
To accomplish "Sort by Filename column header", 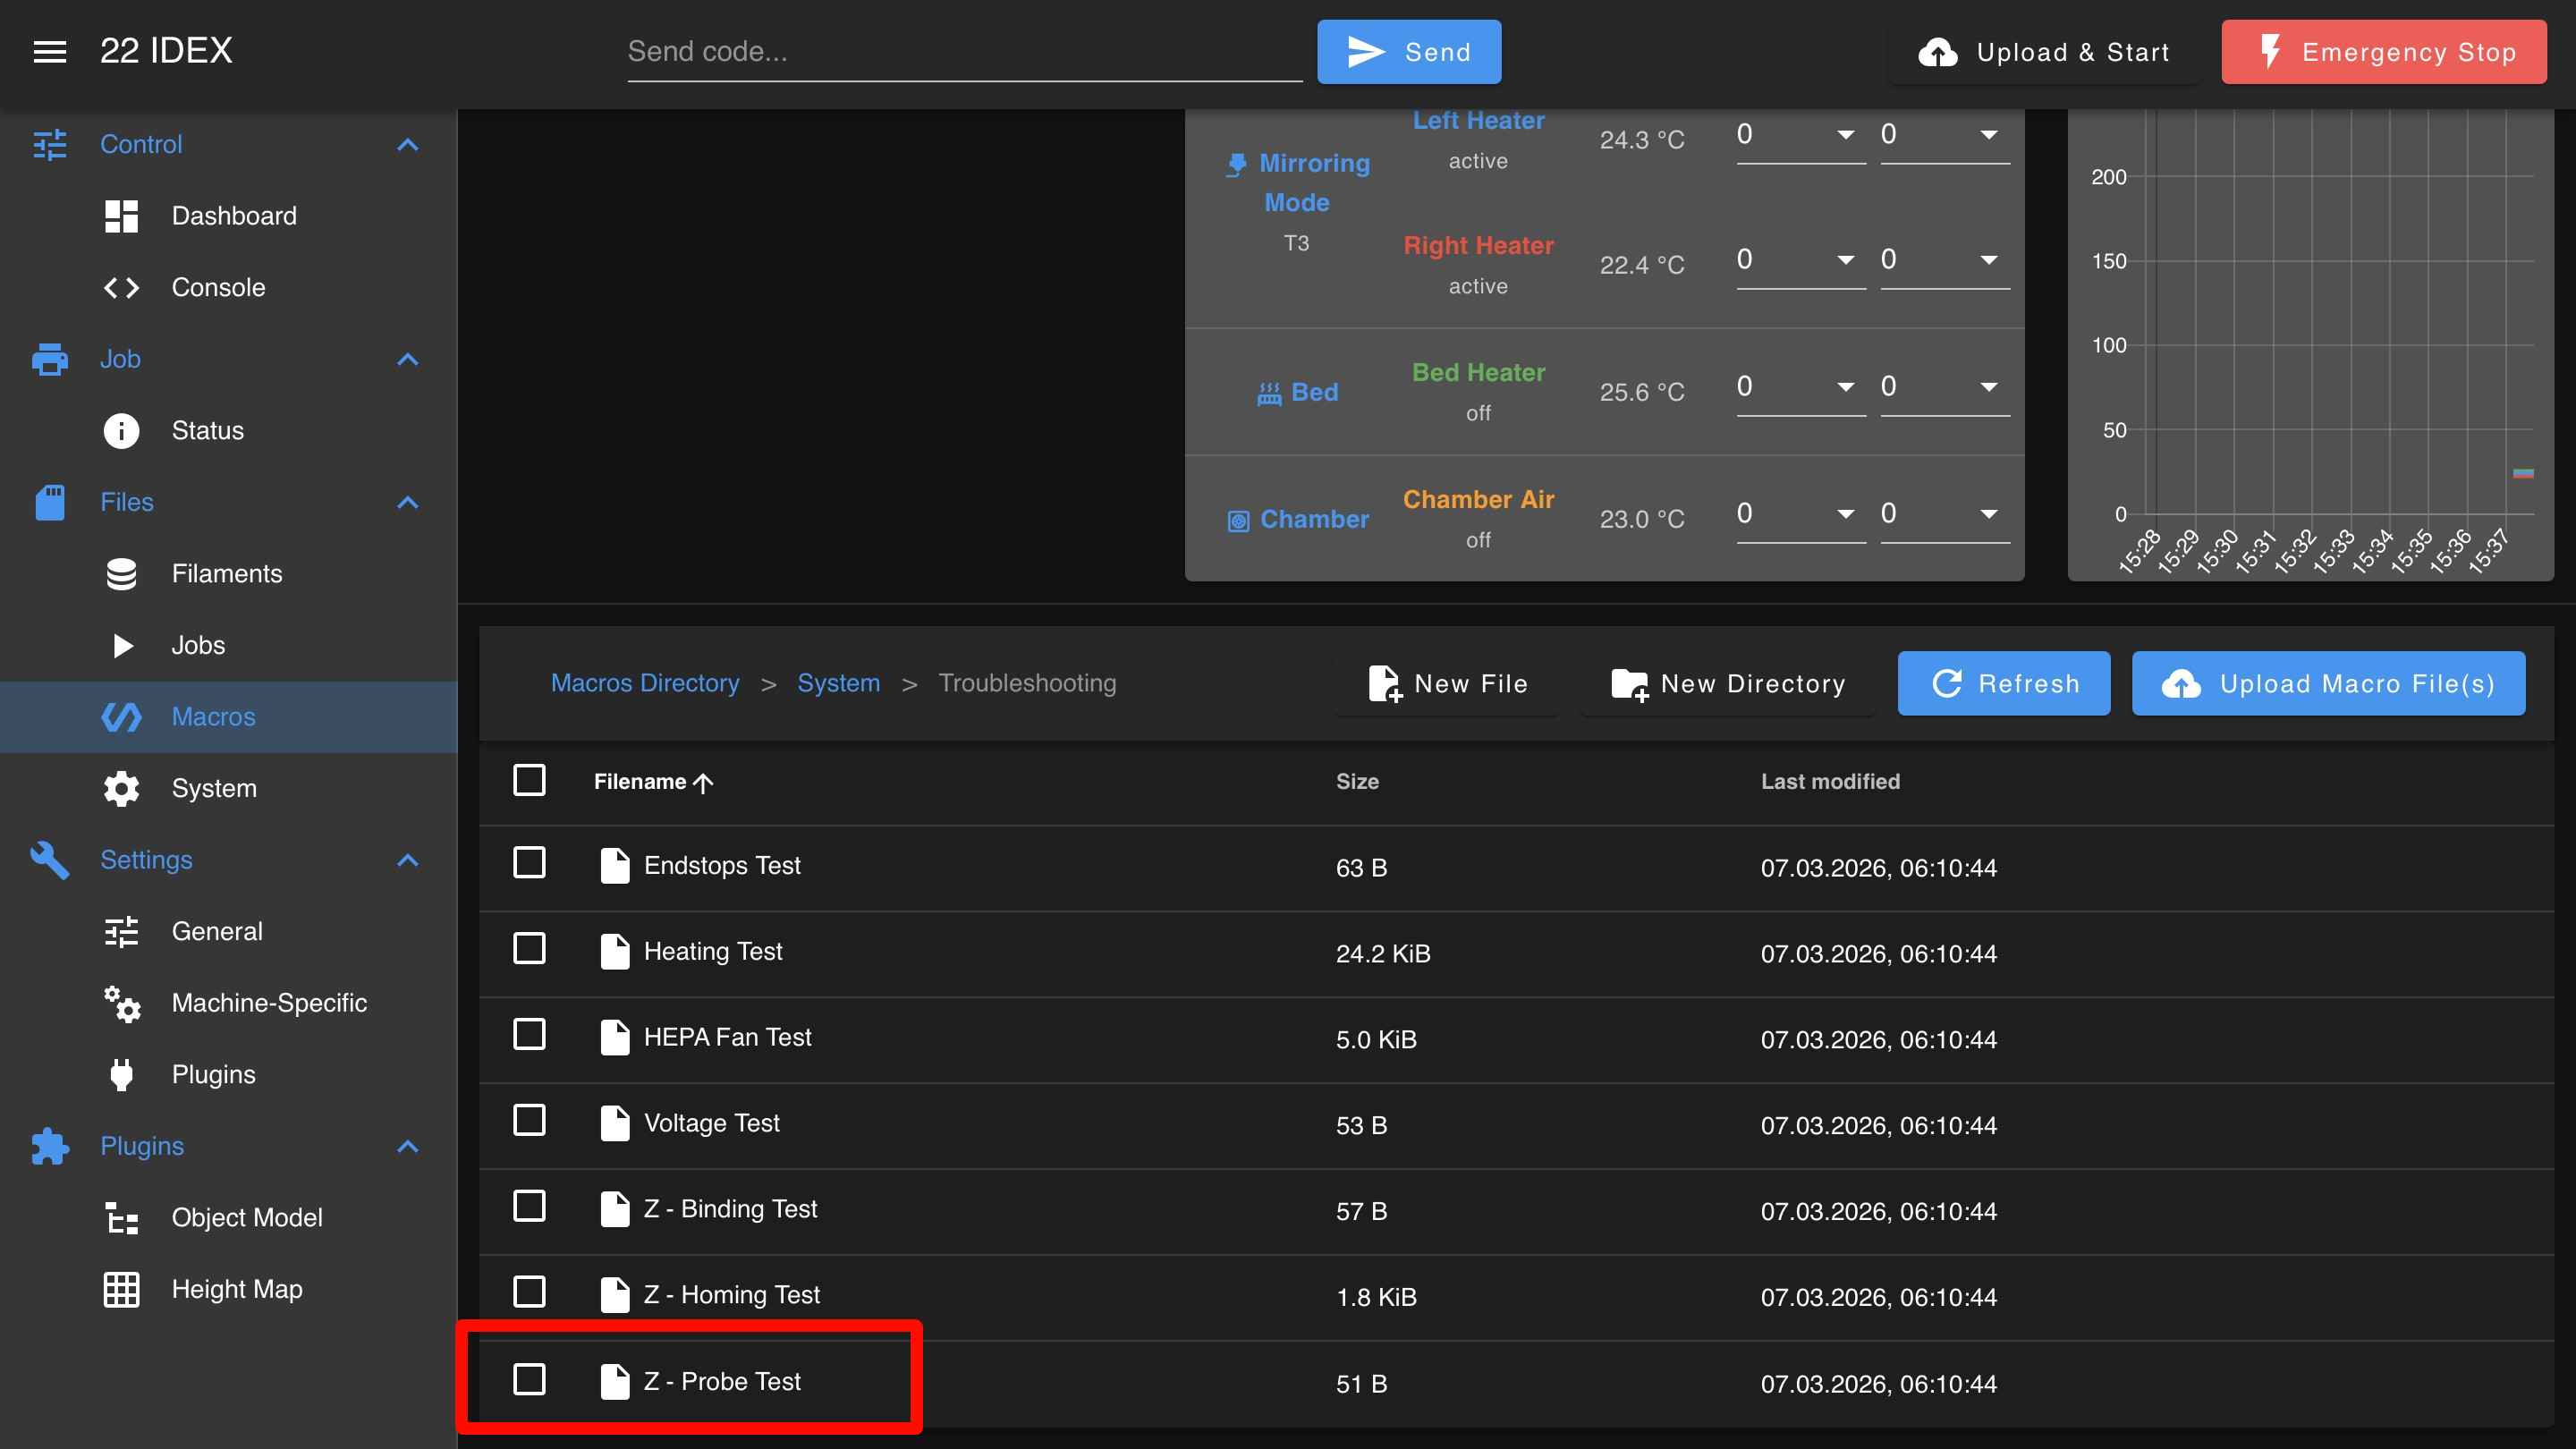I will pos(653,782).
